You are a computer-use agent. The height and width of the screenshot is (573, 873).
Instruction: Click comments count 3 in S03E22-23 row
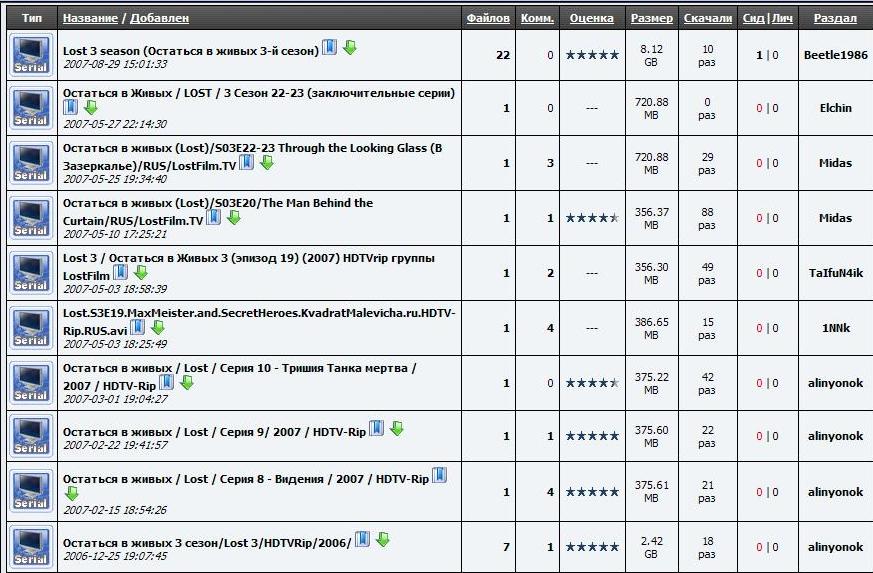pos(550,163)
